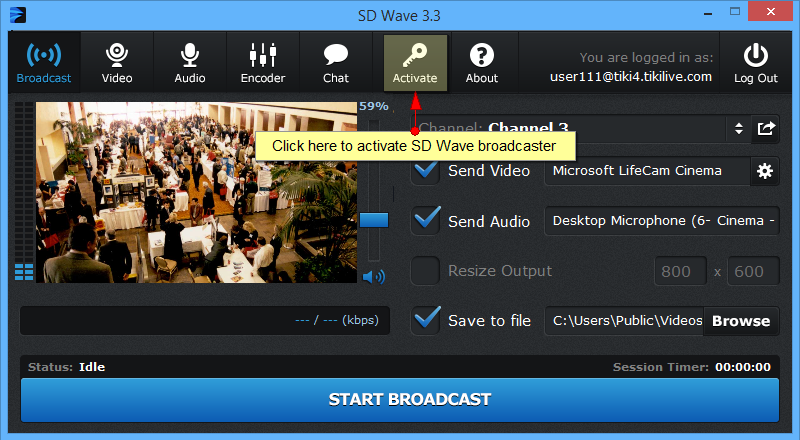Viewport: 800px width, 440px height.
Task: Mute the speaker volume icon
Action: (373, 277)
